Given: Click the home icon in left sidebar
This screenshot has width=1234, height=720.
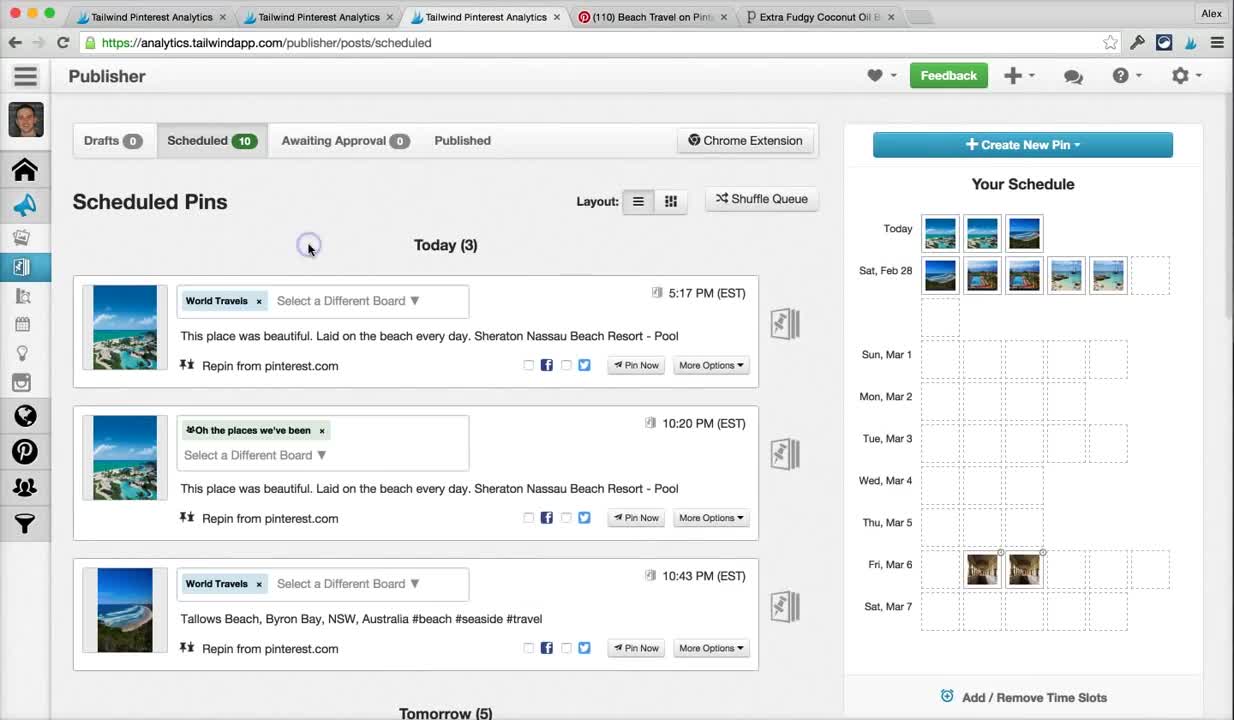Looking at the screenshot, I should 25,170.
